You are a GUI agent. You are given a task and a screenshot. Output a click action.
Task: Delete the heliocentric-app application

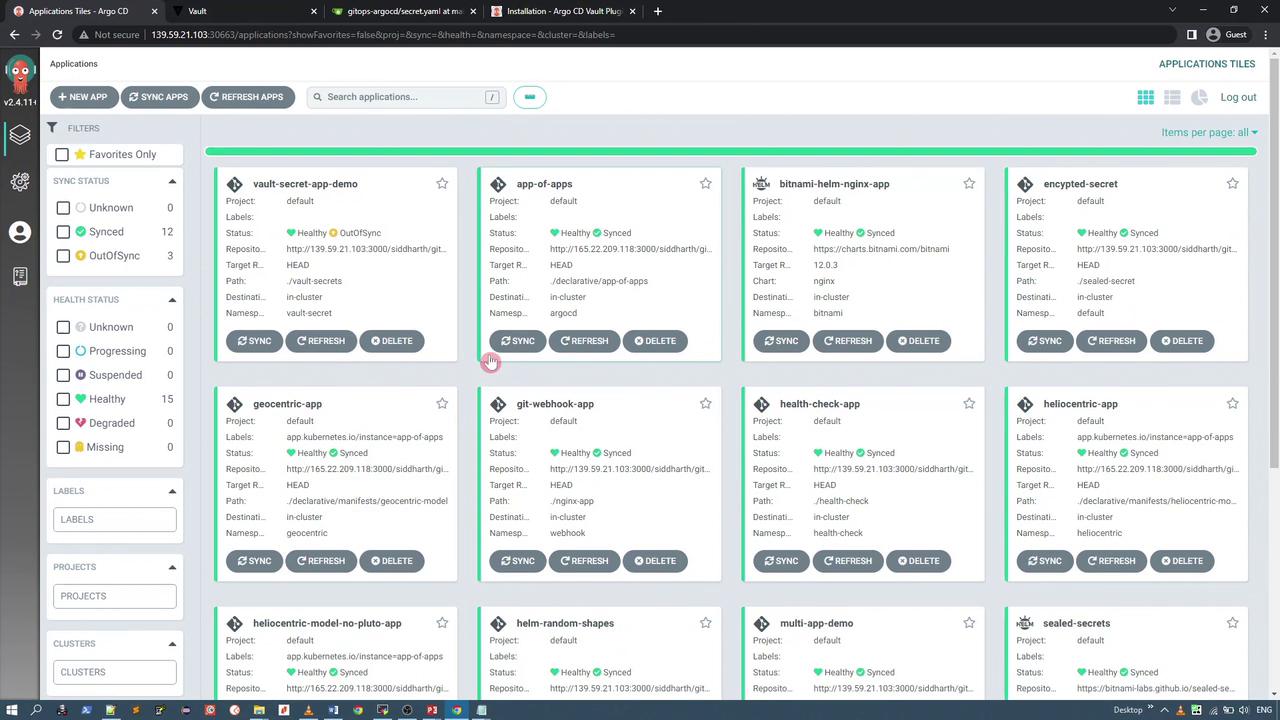(x=1182, y=561)
